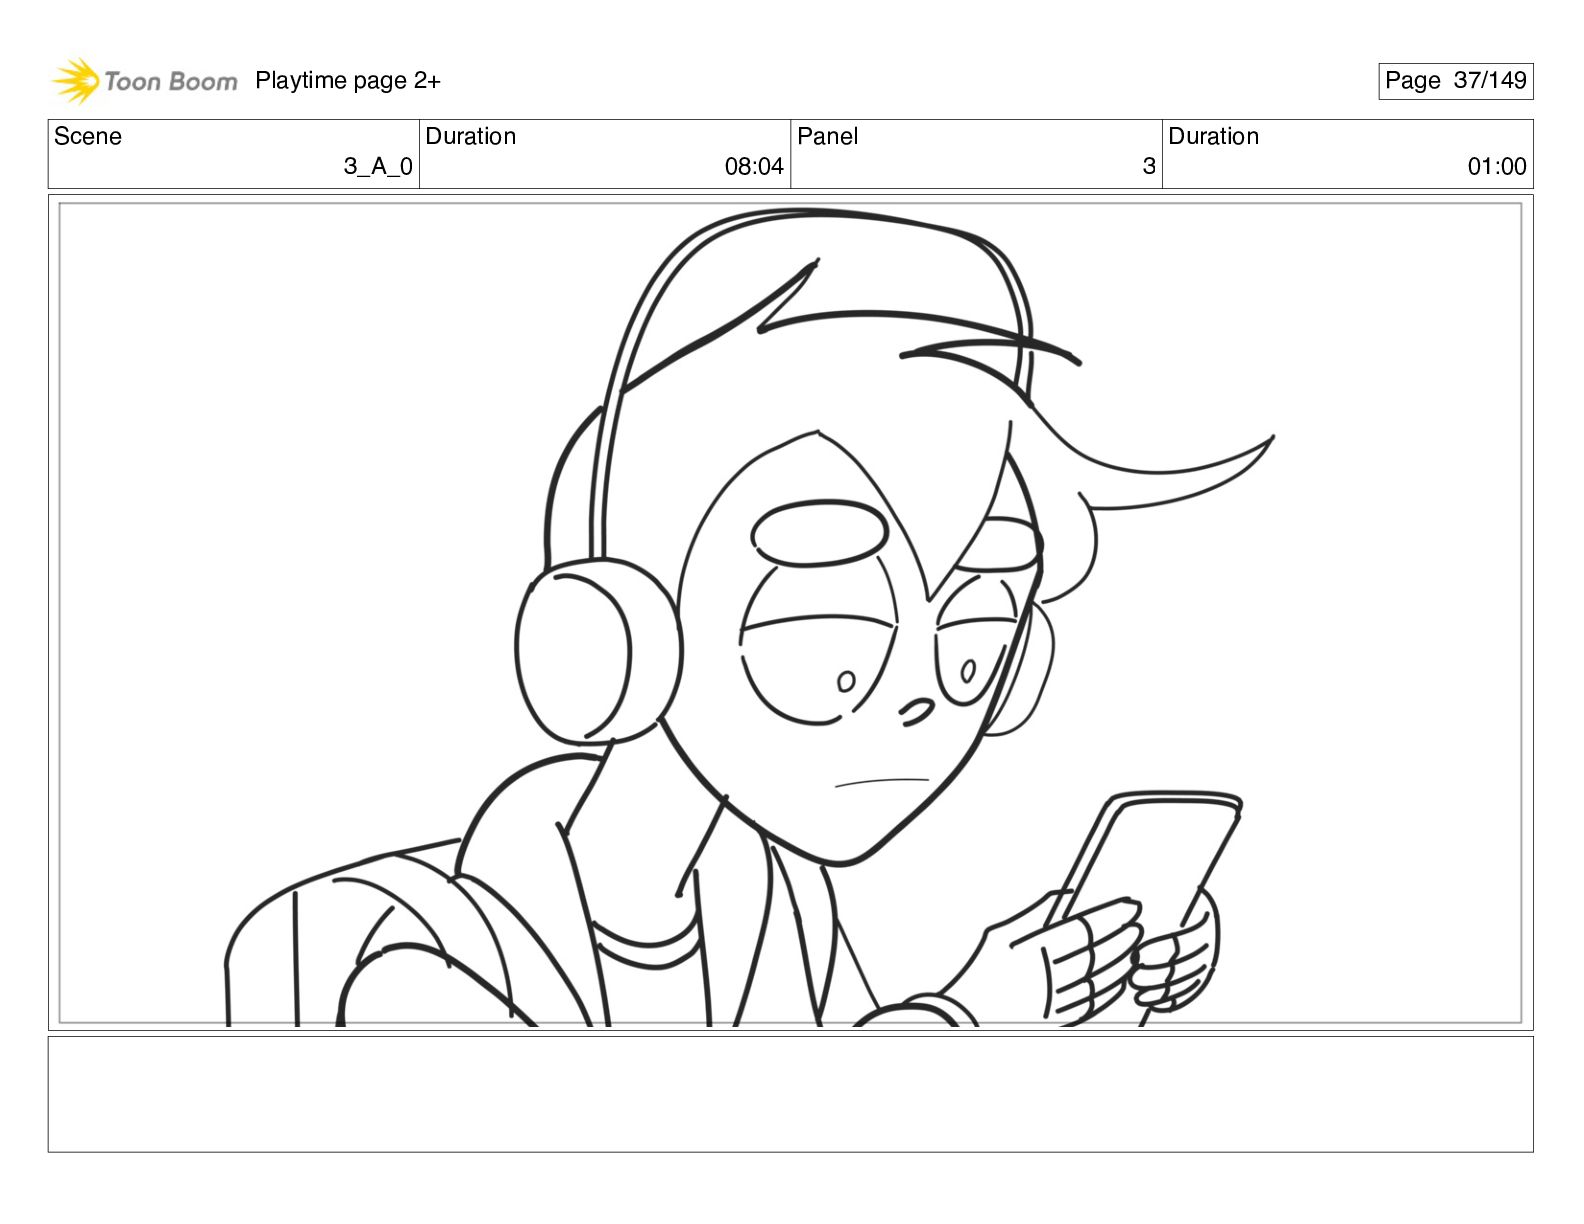Click the 'Scene' header label
The width and height of the screenshot is (1584, 1224).
coord(88,136)
